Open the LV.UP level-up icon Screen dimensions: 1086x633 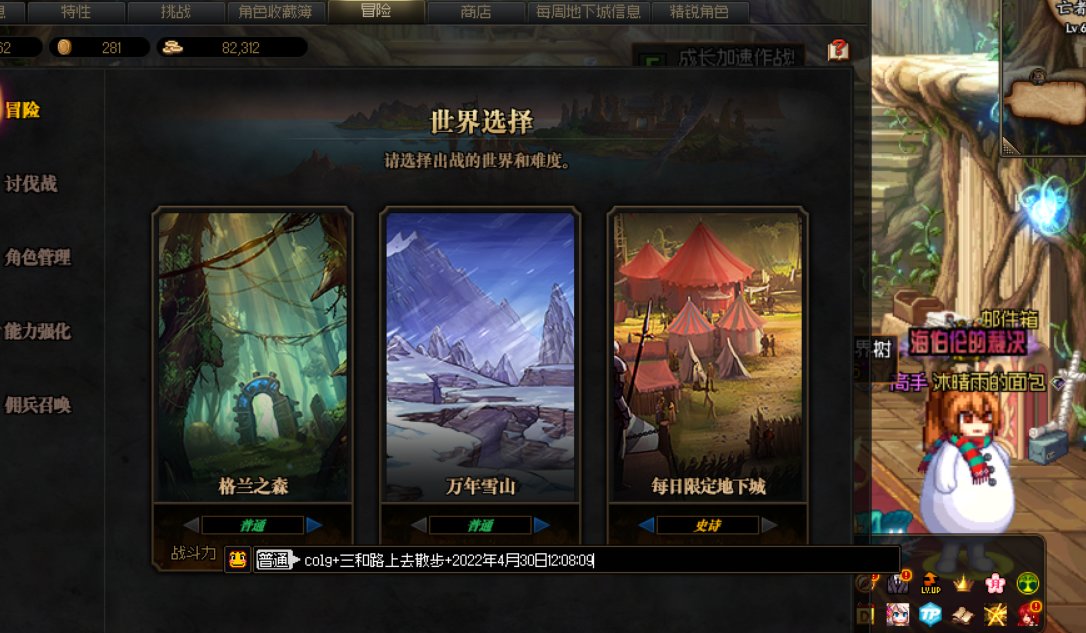930,583
